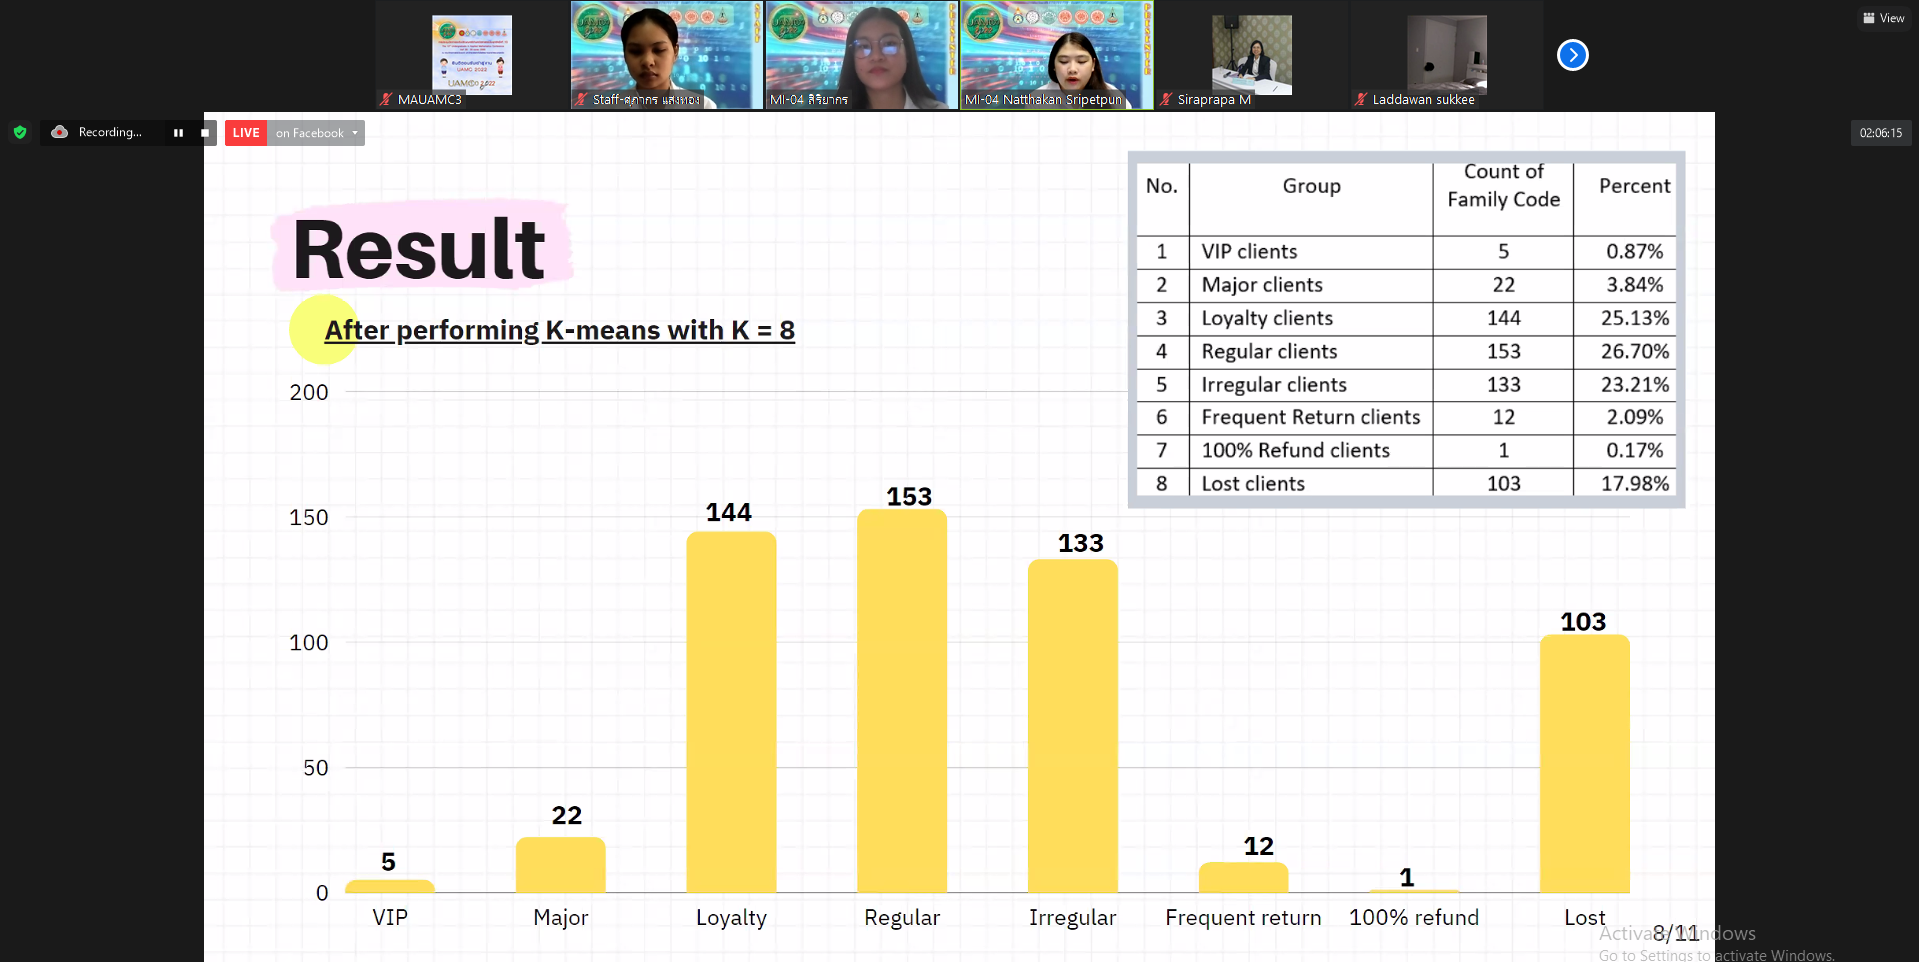The height and width of the screenshot is (962, 1919).
Task: Click the Regular bar labeled 153
Action: [902, 701]
